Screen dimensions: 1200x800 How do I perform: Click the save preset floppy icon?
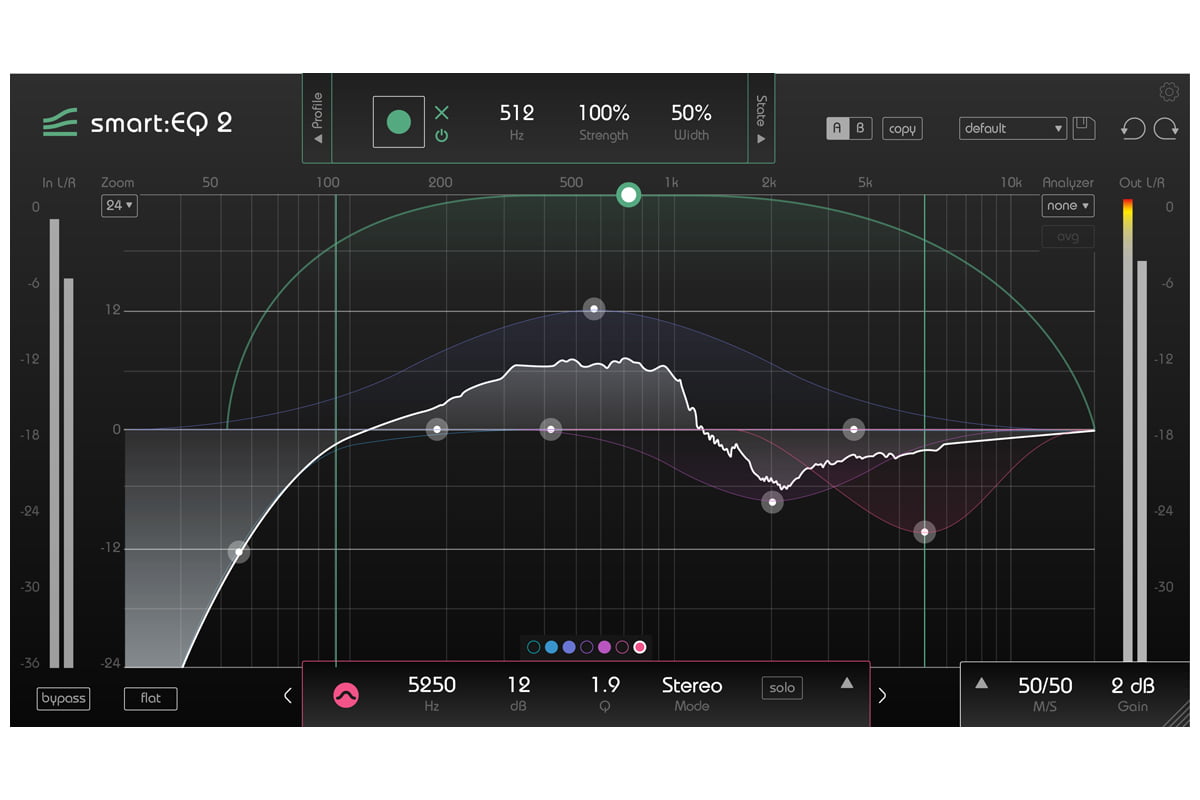coord(1085,128)
